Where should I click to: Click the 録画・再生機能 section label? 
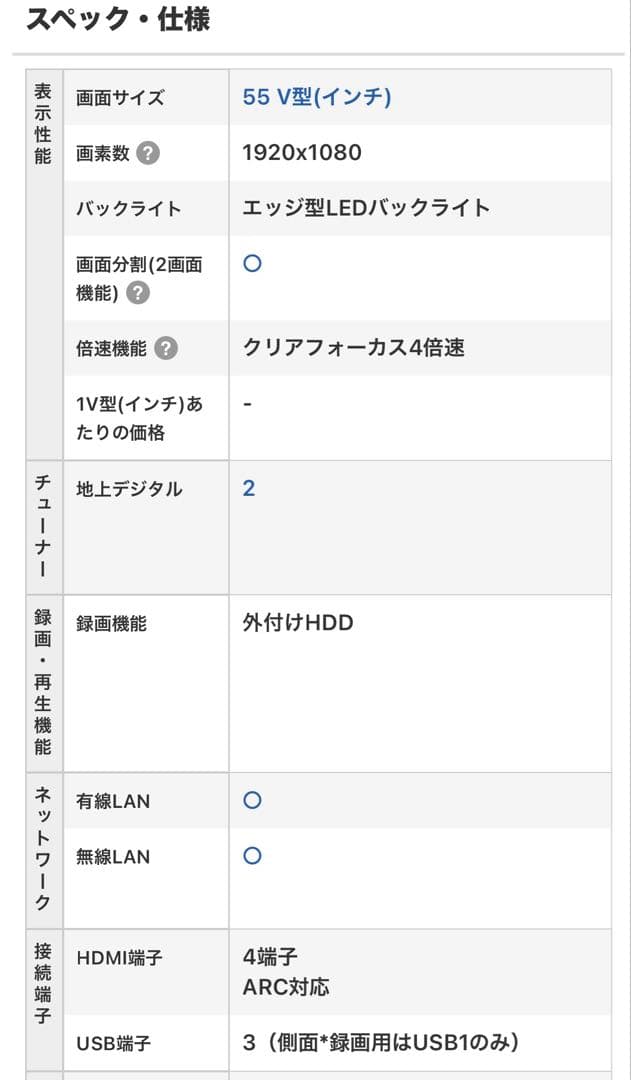pos(42,680)
